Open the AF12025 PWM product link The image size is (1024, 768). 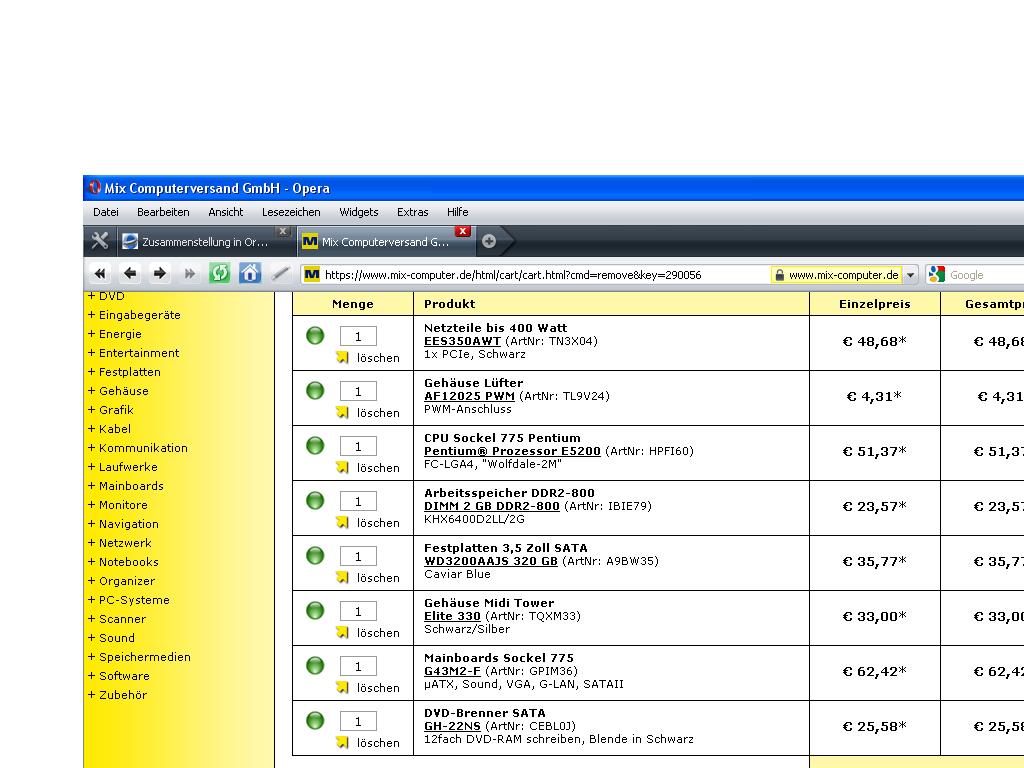click(x=470, y=396)
